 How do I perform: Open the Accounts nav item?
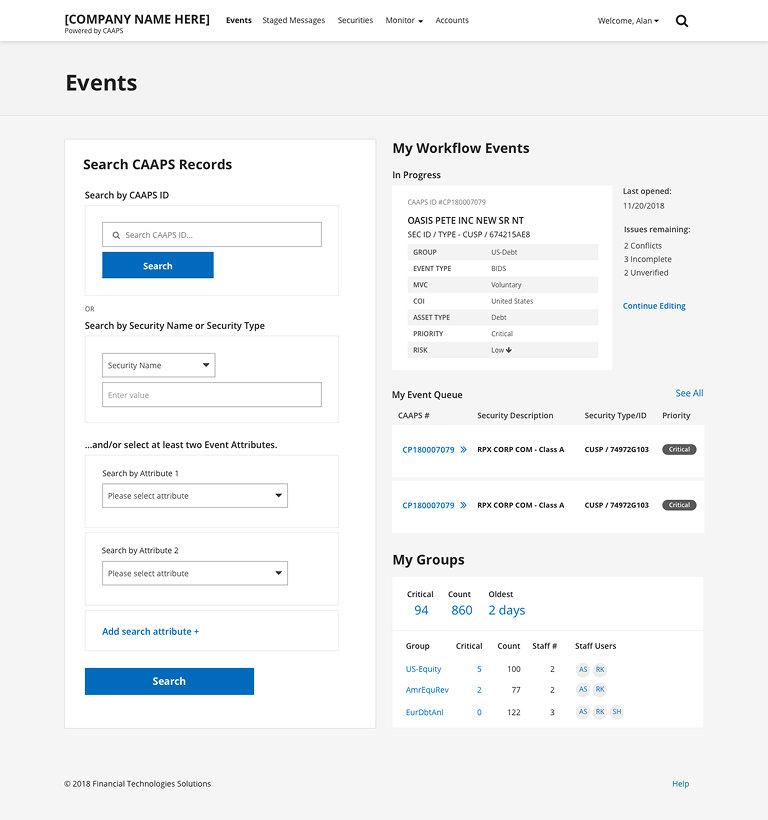coord(452,20)
